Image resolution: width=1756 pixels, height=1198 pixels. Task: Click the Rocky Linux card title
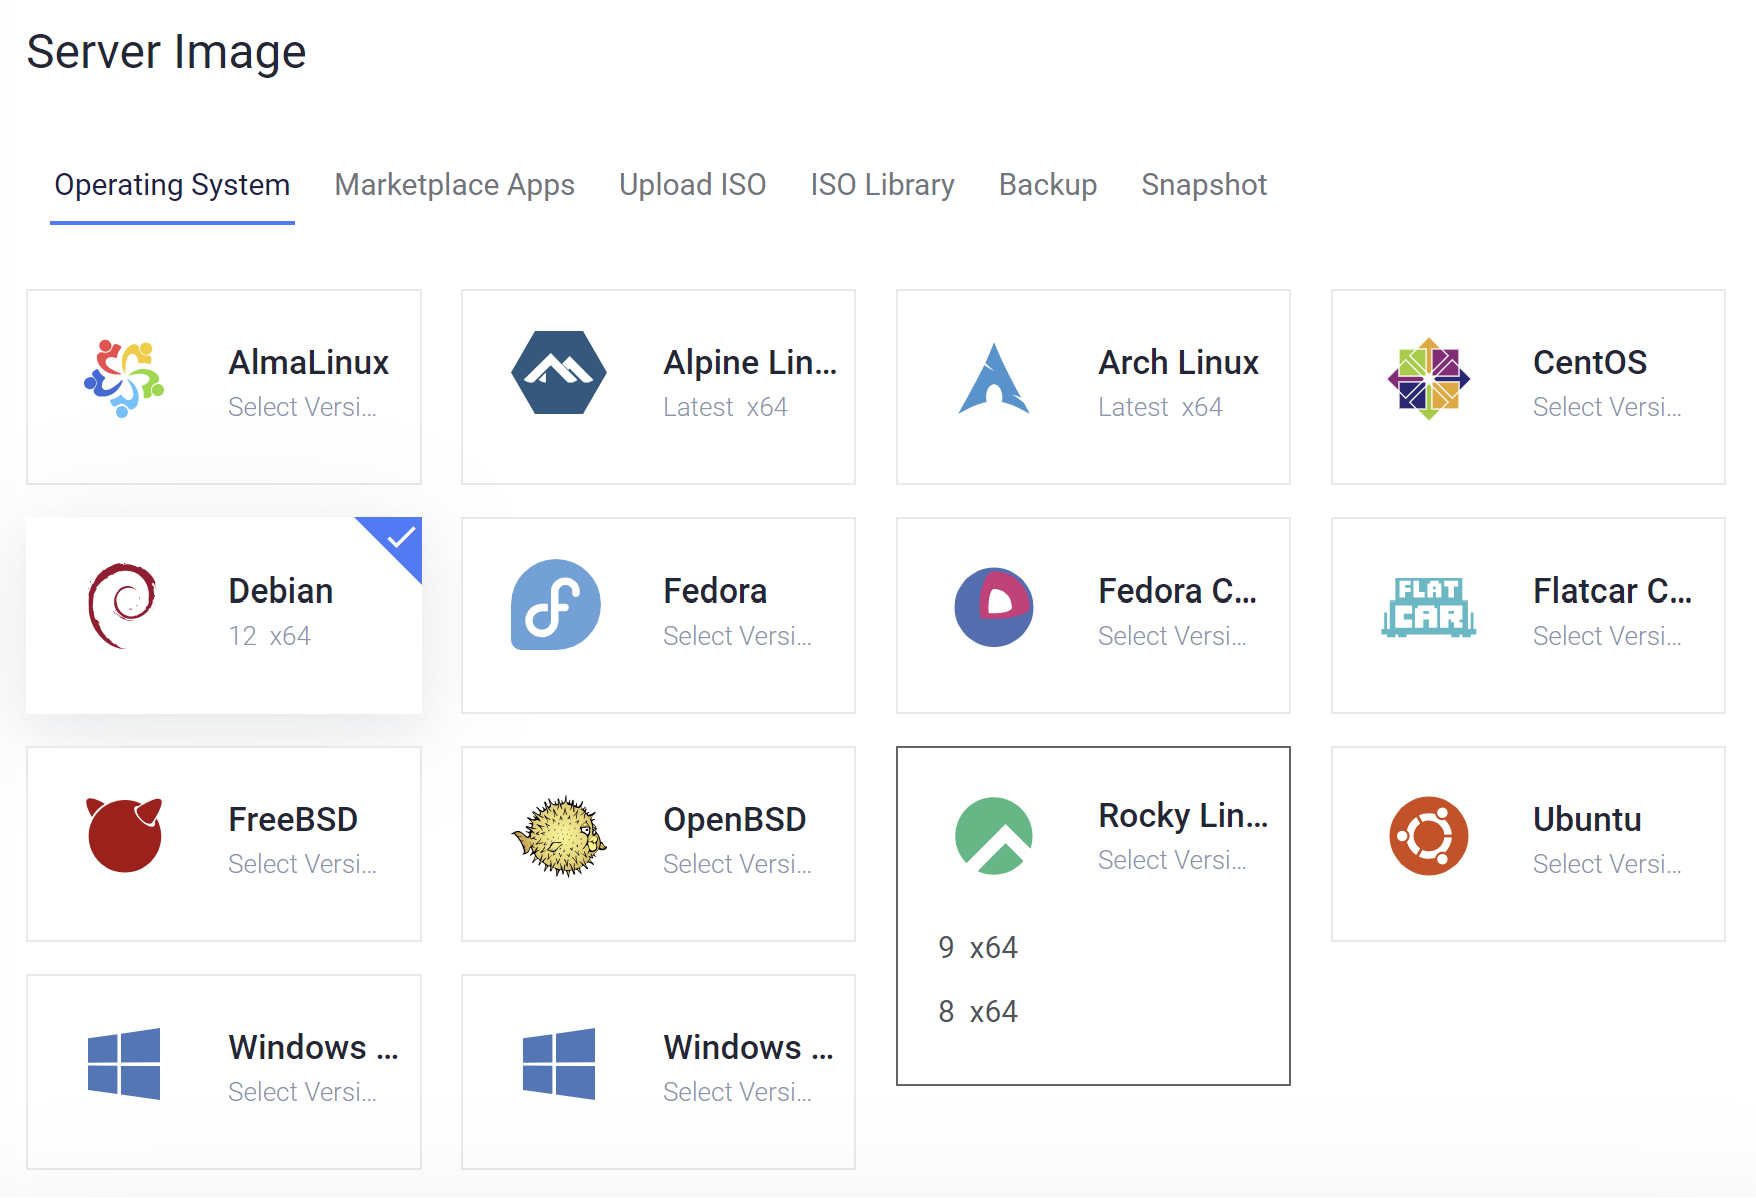point(1183,815)
